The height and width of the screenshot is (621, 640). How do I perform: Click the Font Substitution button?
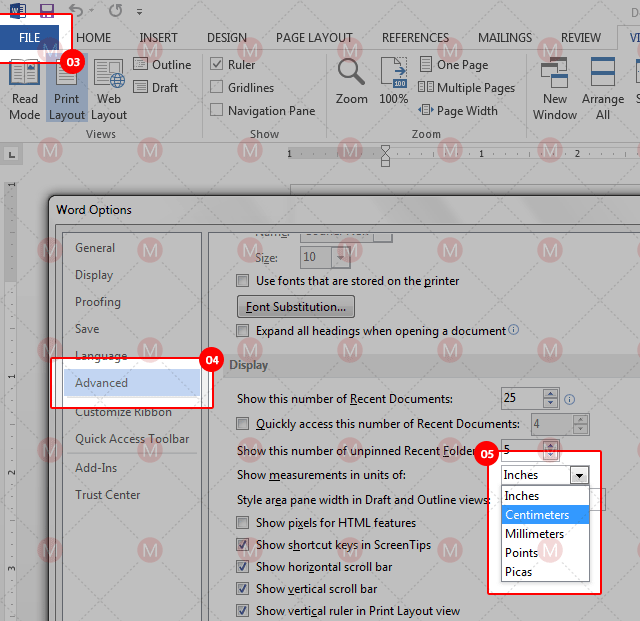(296, 307)
